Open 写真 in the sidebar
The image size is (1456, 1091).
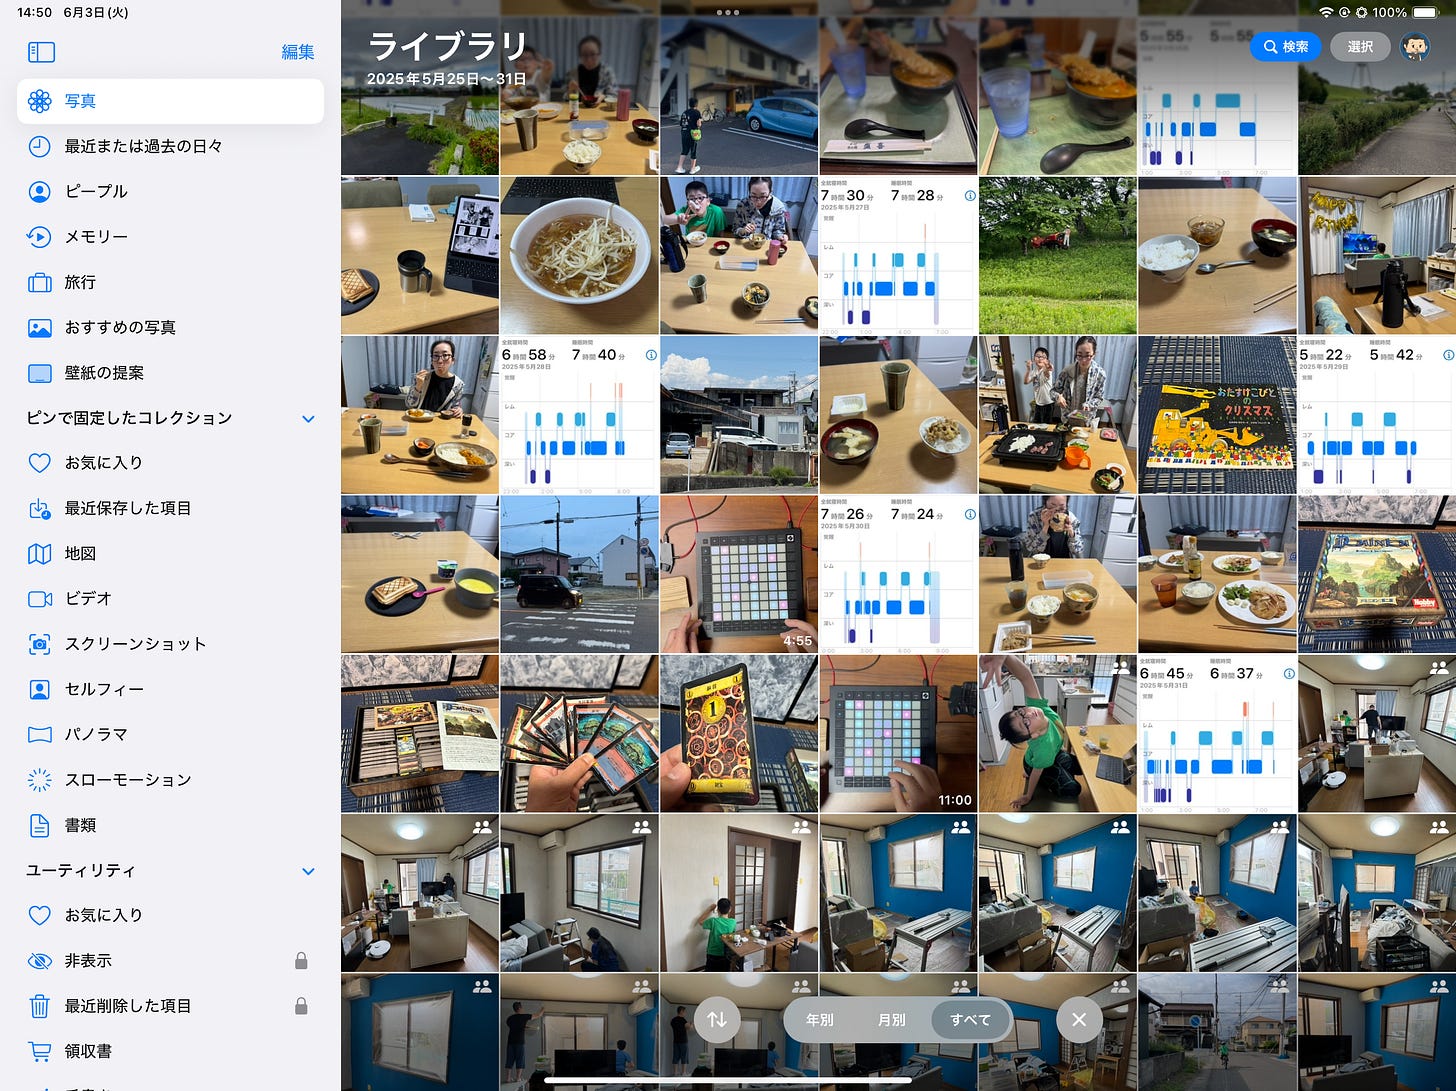[x=170, y=101]
